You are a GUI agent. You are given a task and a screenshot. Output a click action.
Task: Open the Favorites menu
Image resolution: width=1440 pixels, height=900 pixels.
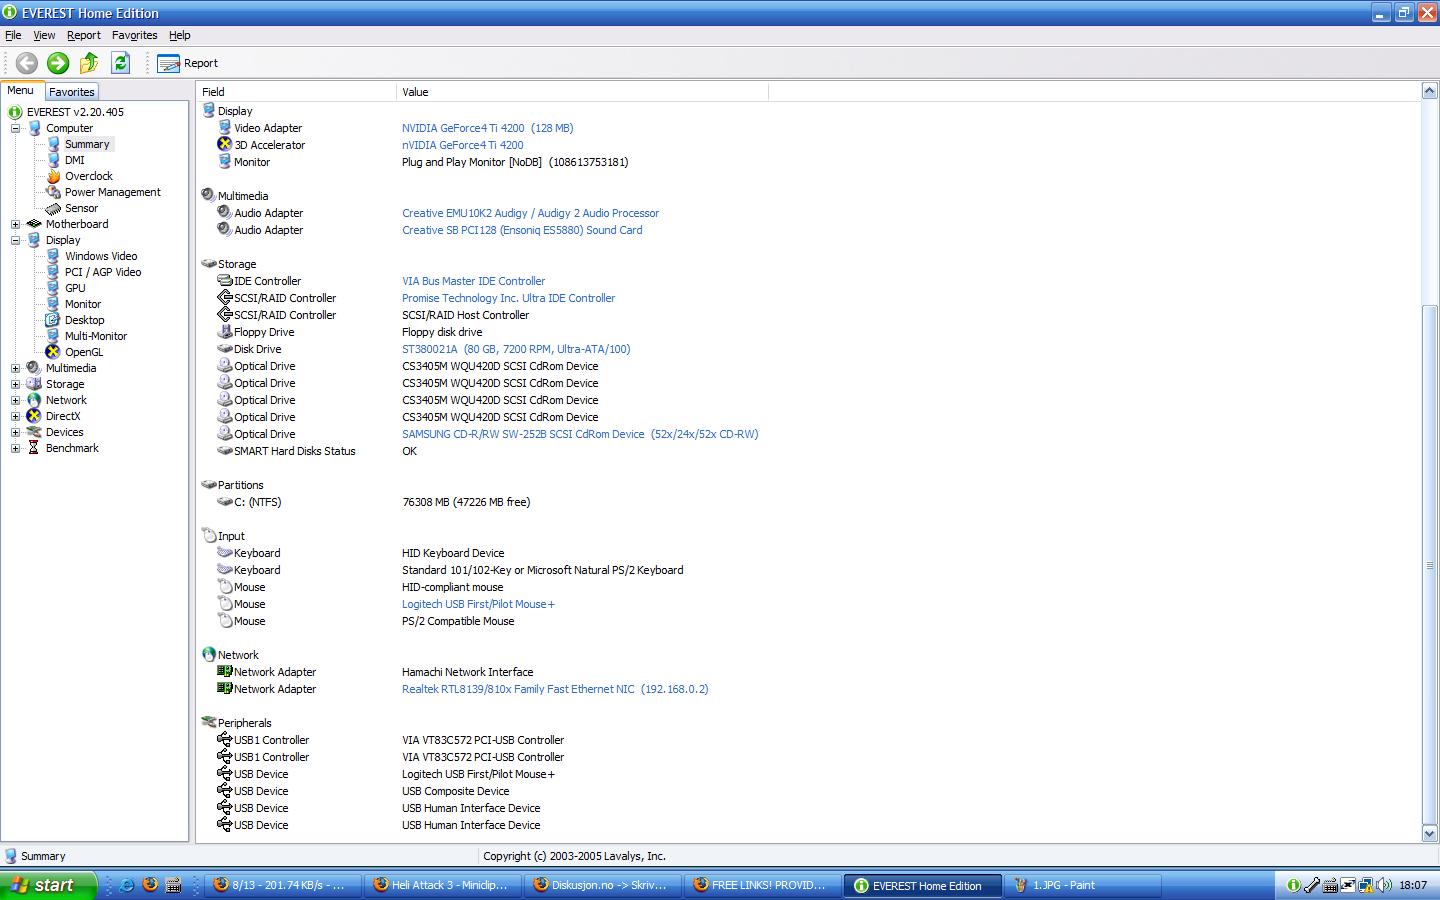pos(134,35)
